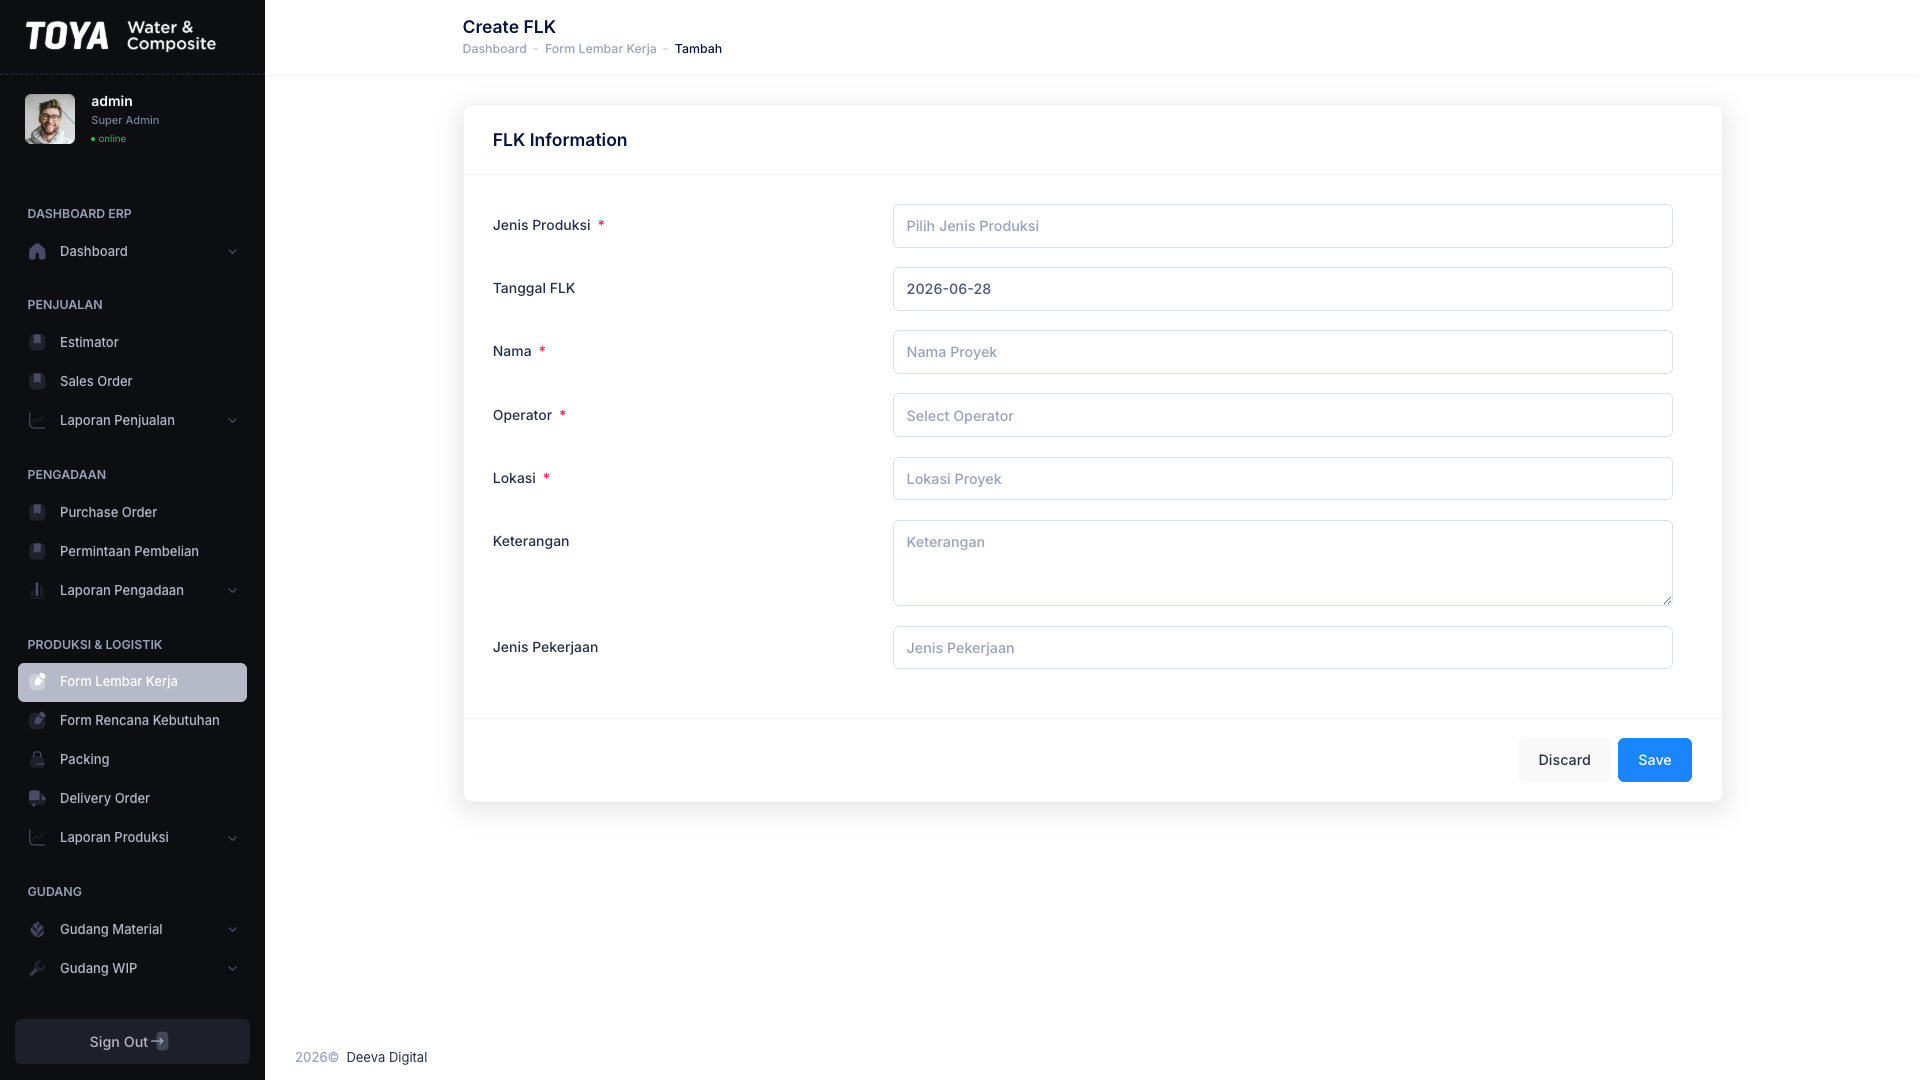The width and height of the screenshot is (1920, 1080).
Task: Click the Sign Out arrow icon
Action: [x=160, y=1041]
